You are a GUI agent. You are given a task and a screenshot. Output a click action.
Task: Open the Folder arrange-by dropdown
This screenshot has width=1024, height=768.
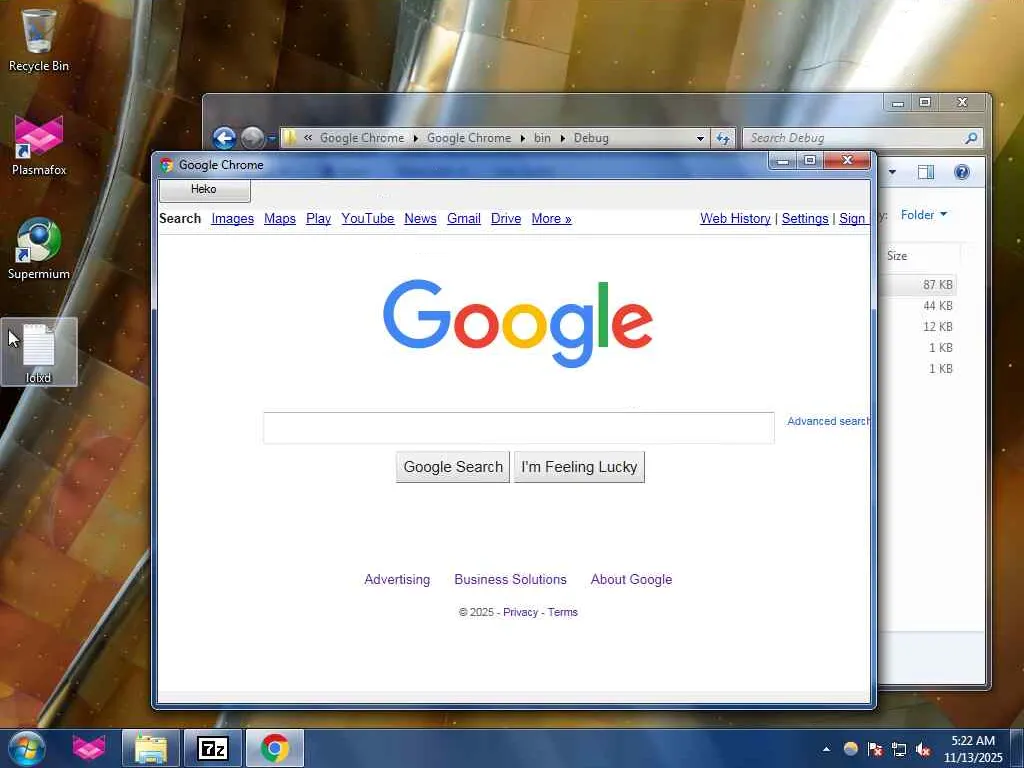[923, 215]
